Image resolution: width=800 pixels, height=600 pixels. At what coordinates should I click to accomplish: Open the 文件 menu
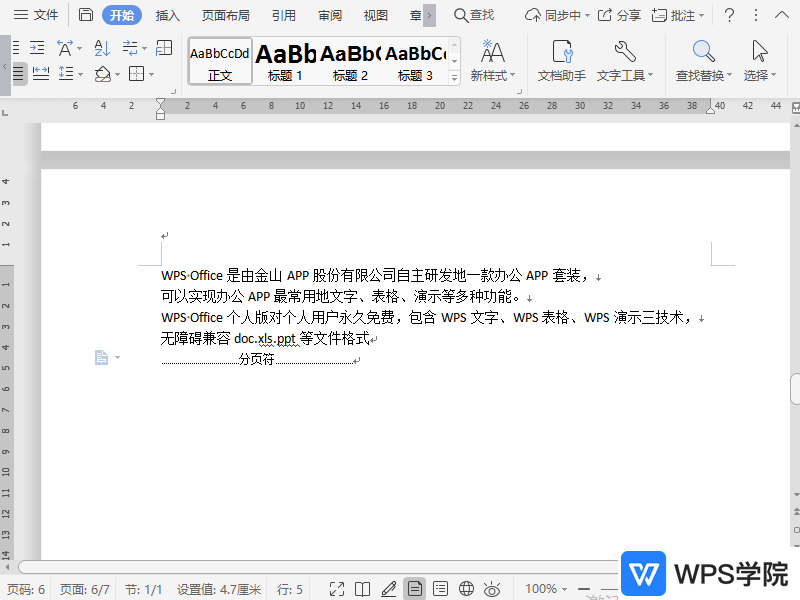[x=35, y=15]
